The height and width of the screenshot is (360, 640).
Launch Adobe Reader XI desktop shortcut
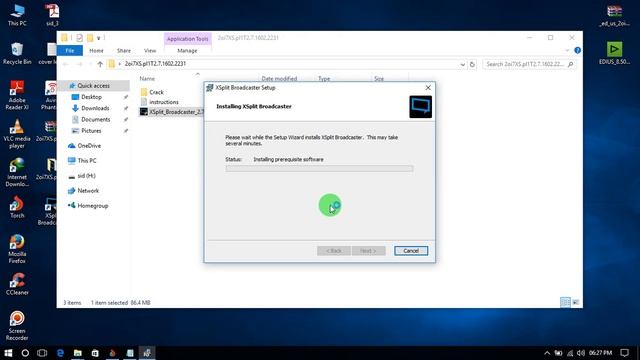point(17,95)
